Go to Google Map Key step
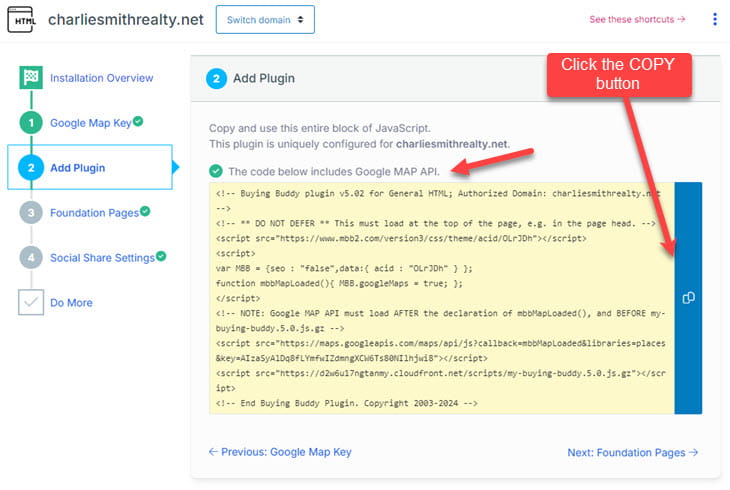 pos(91,123)
